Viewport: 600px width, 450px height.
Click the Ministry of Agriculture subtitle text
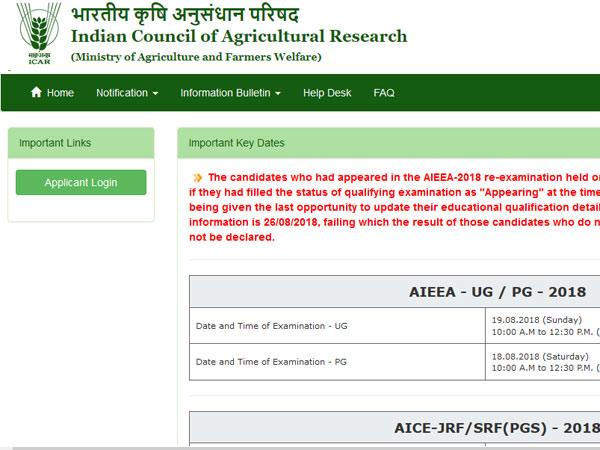[x=196, y=57]
